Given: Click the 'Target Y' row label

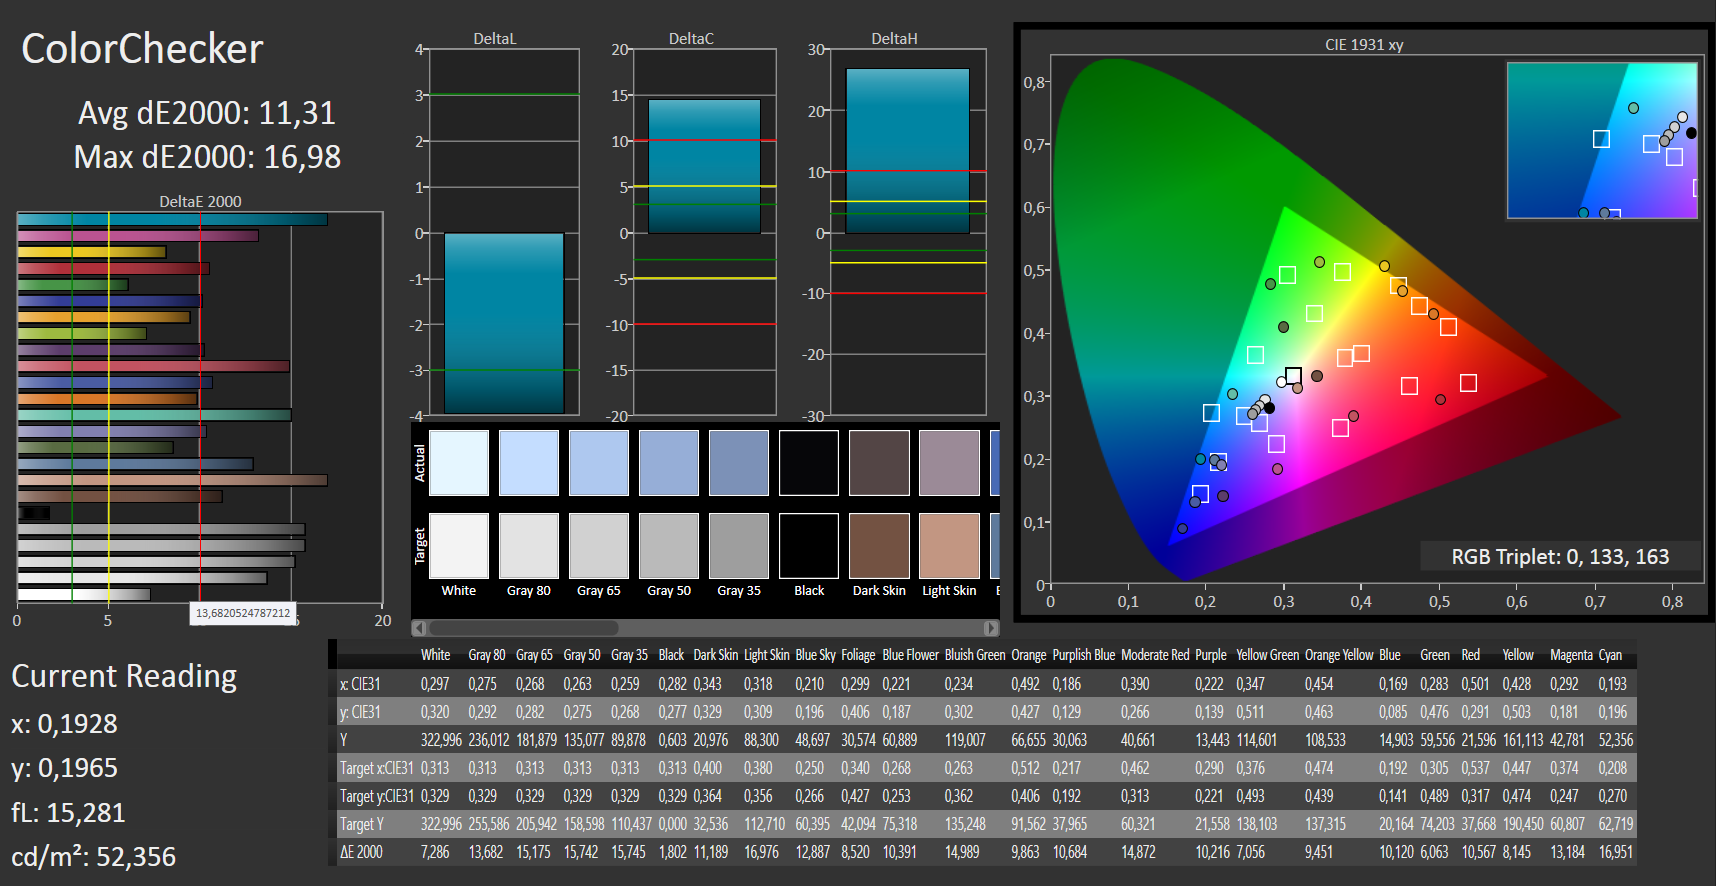Looking at the screenshot, I should [x=362, y=824].
